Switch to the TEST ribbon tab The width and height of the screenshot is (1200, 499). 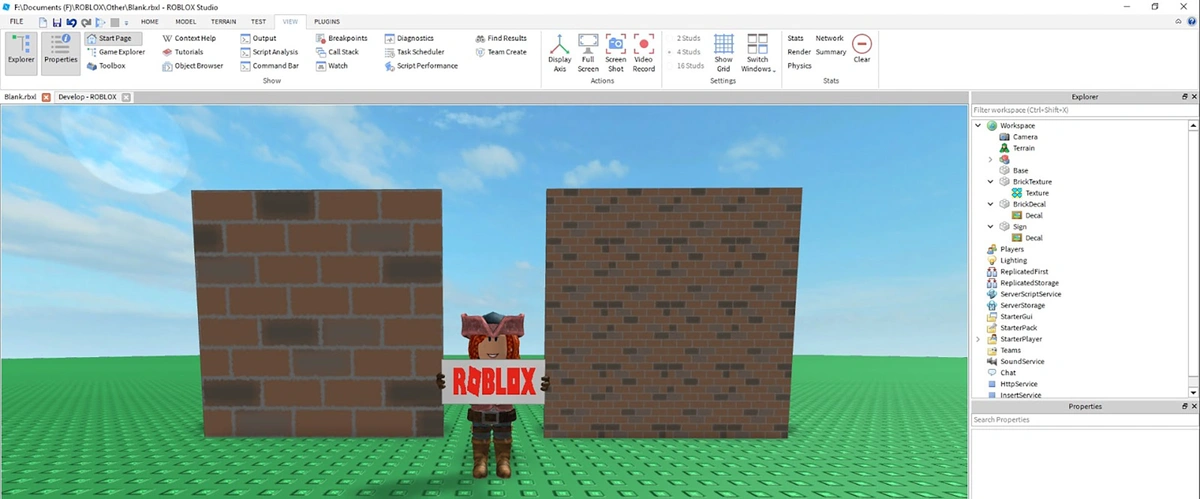[258, 21]
